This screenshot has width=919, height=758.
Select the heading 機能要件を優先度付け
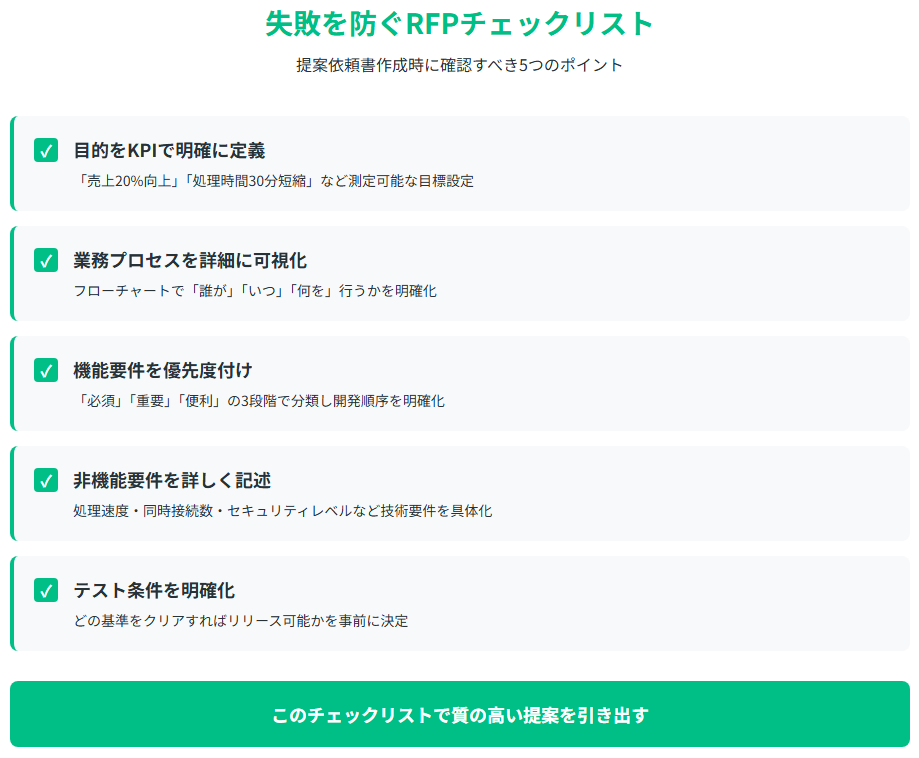pos(163,371)
